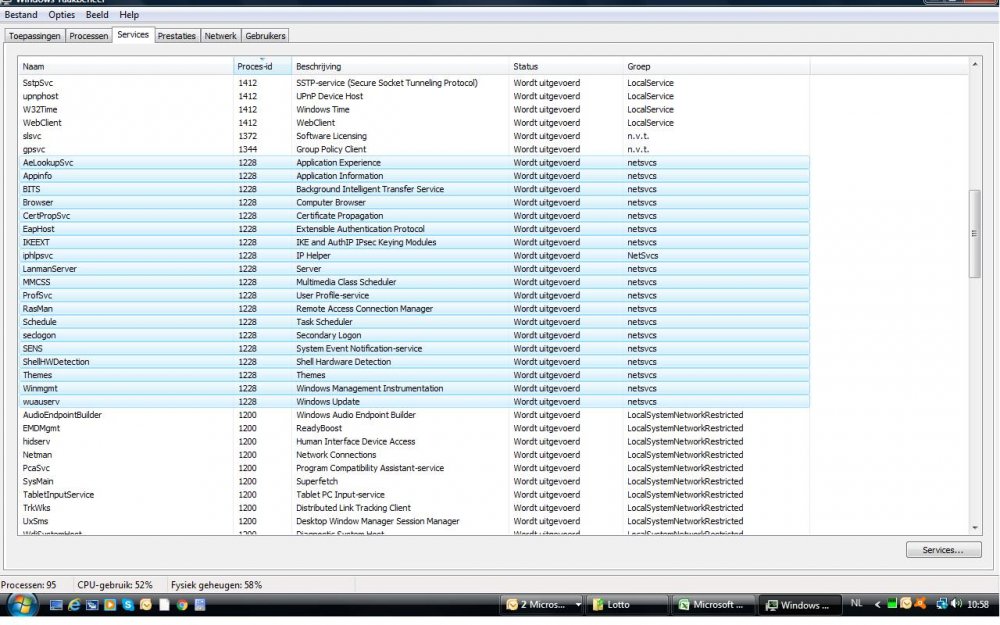Launch Google Chrome from quick launch
The height and width of the screenshot is (625, 1000).
[182, 605]
